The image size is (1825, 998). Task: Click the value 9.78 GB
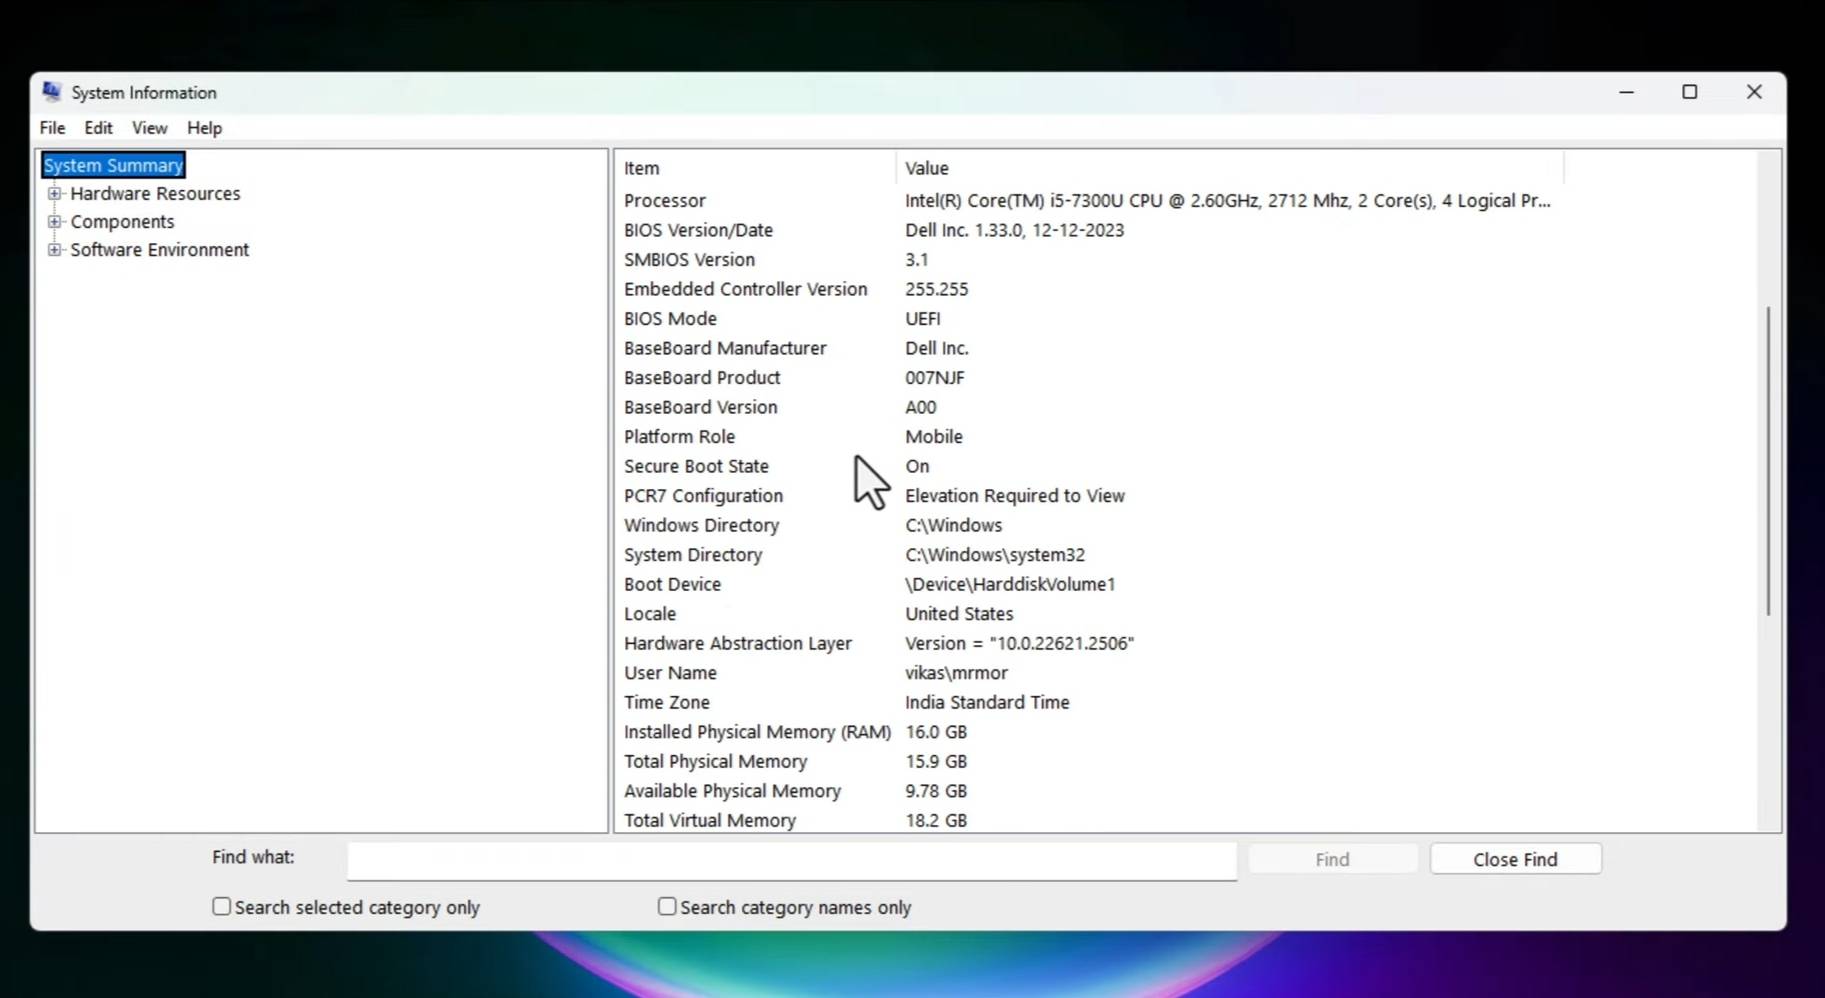(936, 791)
